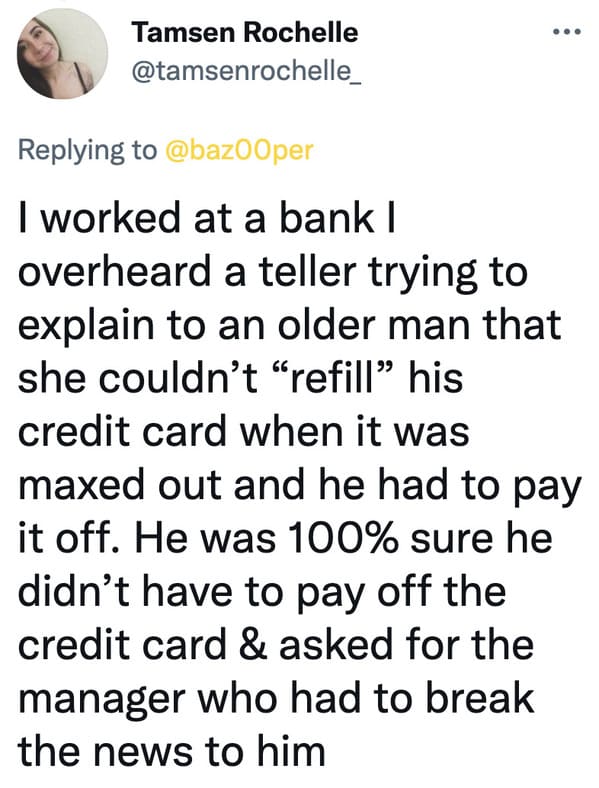599x788 pixels.
Task: Click the line 'I worked at a bank I'
Action: [x=208, y=218]
